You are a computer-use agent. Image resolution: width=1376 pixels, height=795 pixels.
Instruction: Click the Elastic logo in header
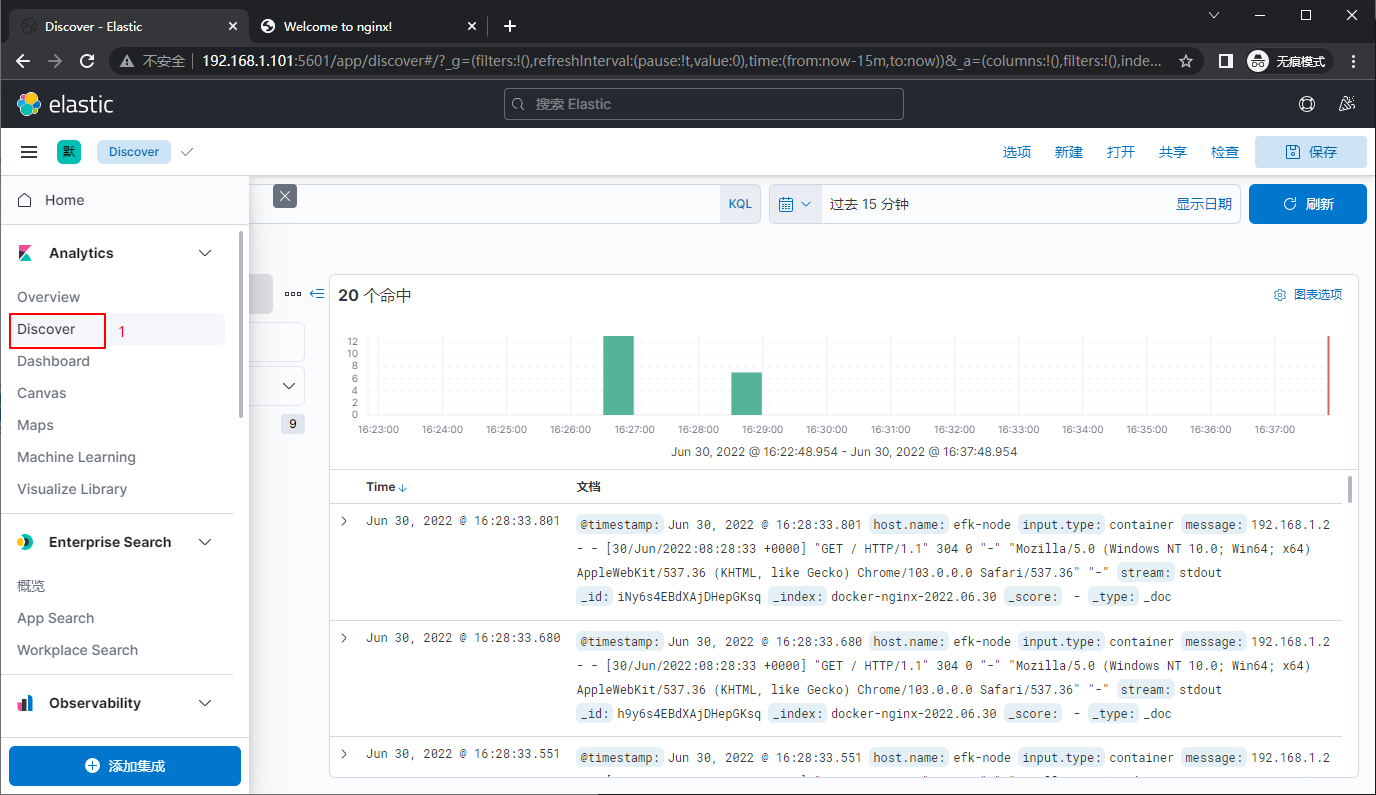[65, 104]
